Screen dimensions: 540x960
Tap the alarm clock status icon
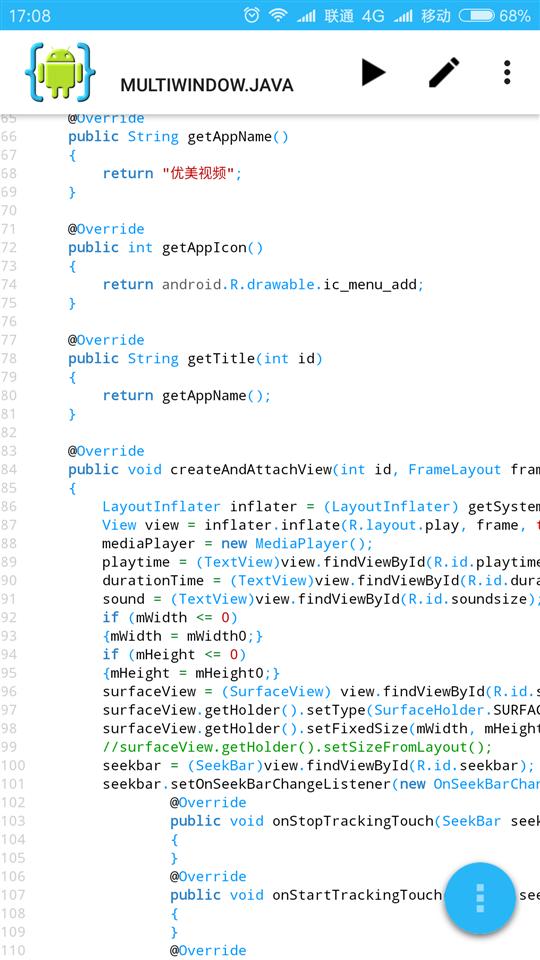tap(252, 15)
